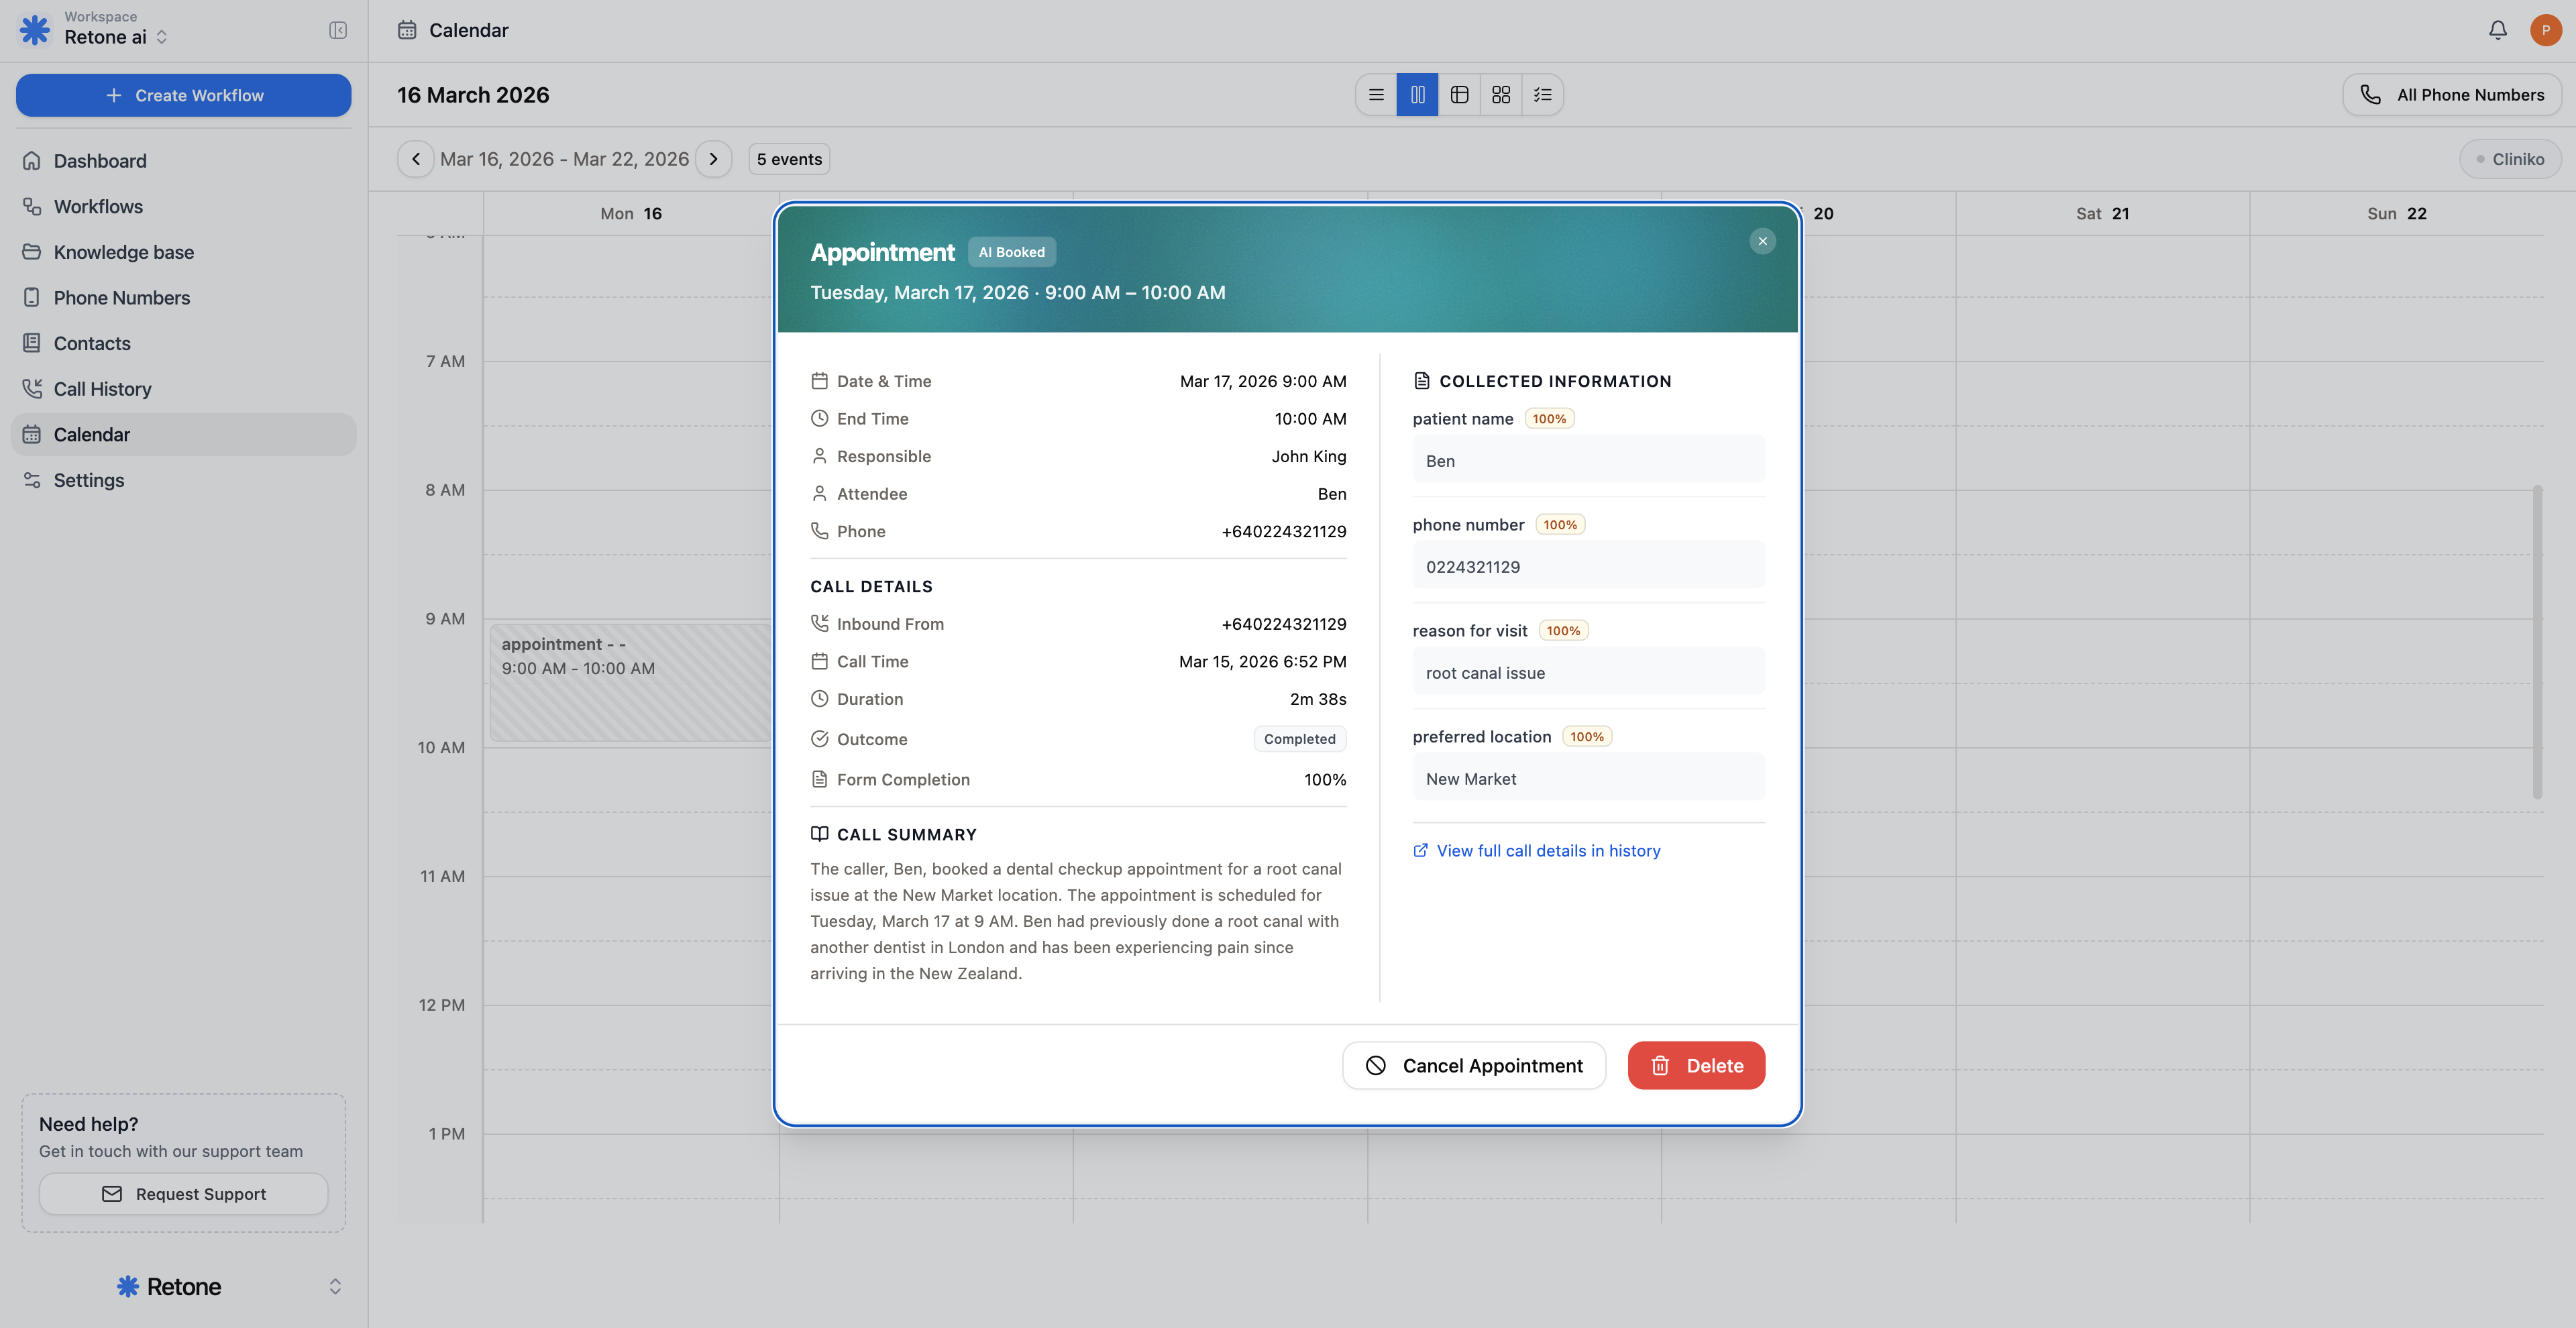Click the calendar icon in the page header
This screenshot has height=1328, width=2576.
(406, 30)
